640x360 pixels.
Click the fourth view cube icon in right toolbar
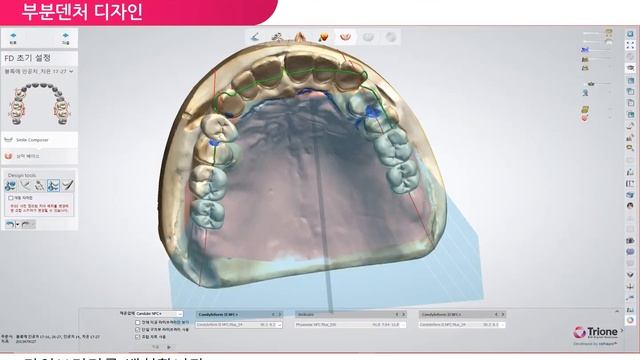point(630,115)
